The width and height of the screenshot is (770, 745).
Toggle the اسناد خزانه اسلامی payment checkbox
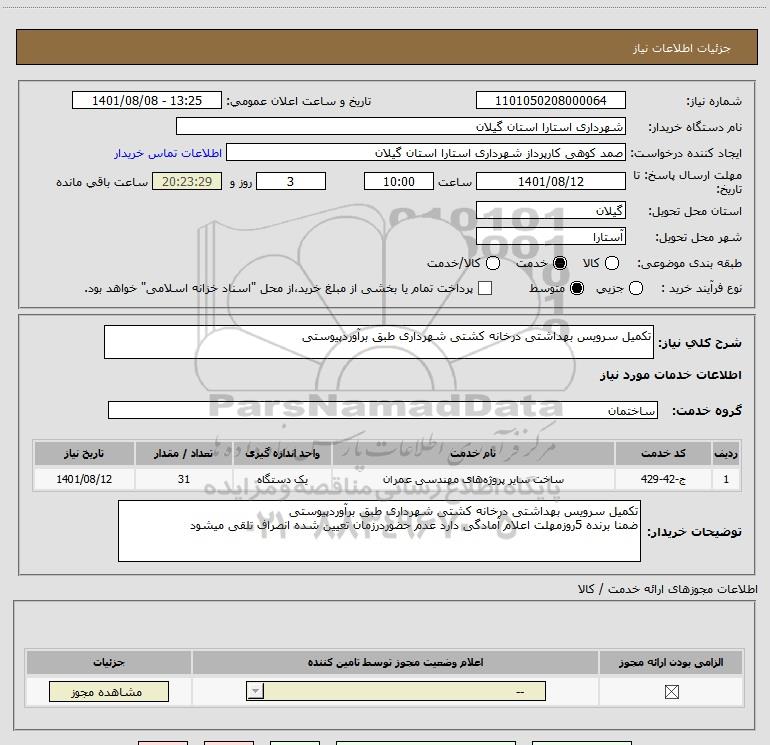pos(485,288)
